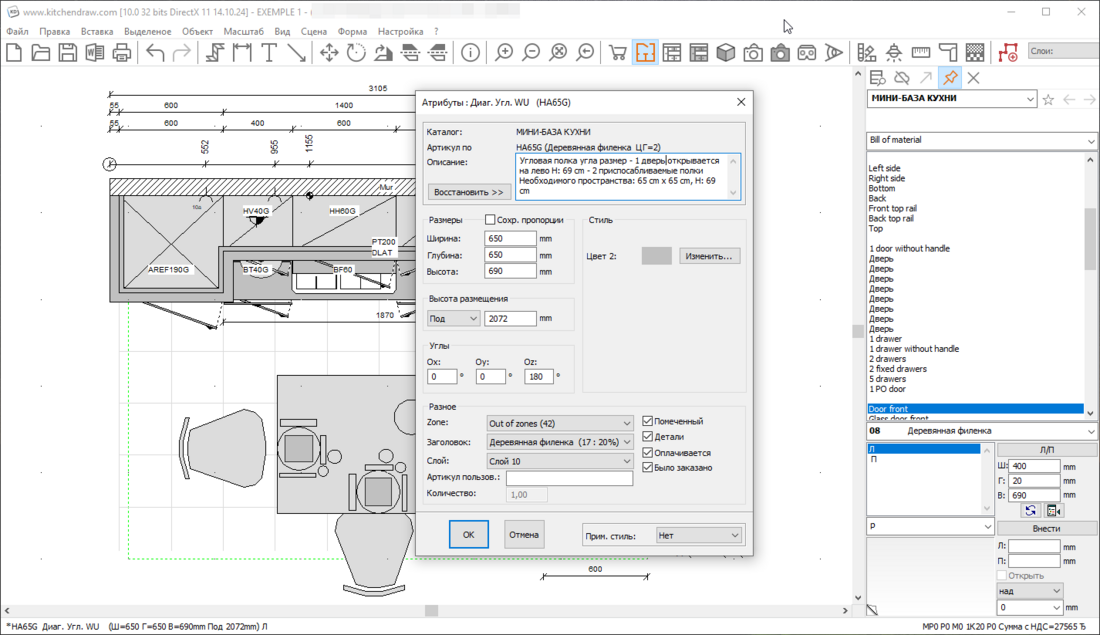This screenshot has width=1100, height=635.
Task: Click the favorites star icon in catalog panel
Action: pyautogui.click(x=1048, y=100)
